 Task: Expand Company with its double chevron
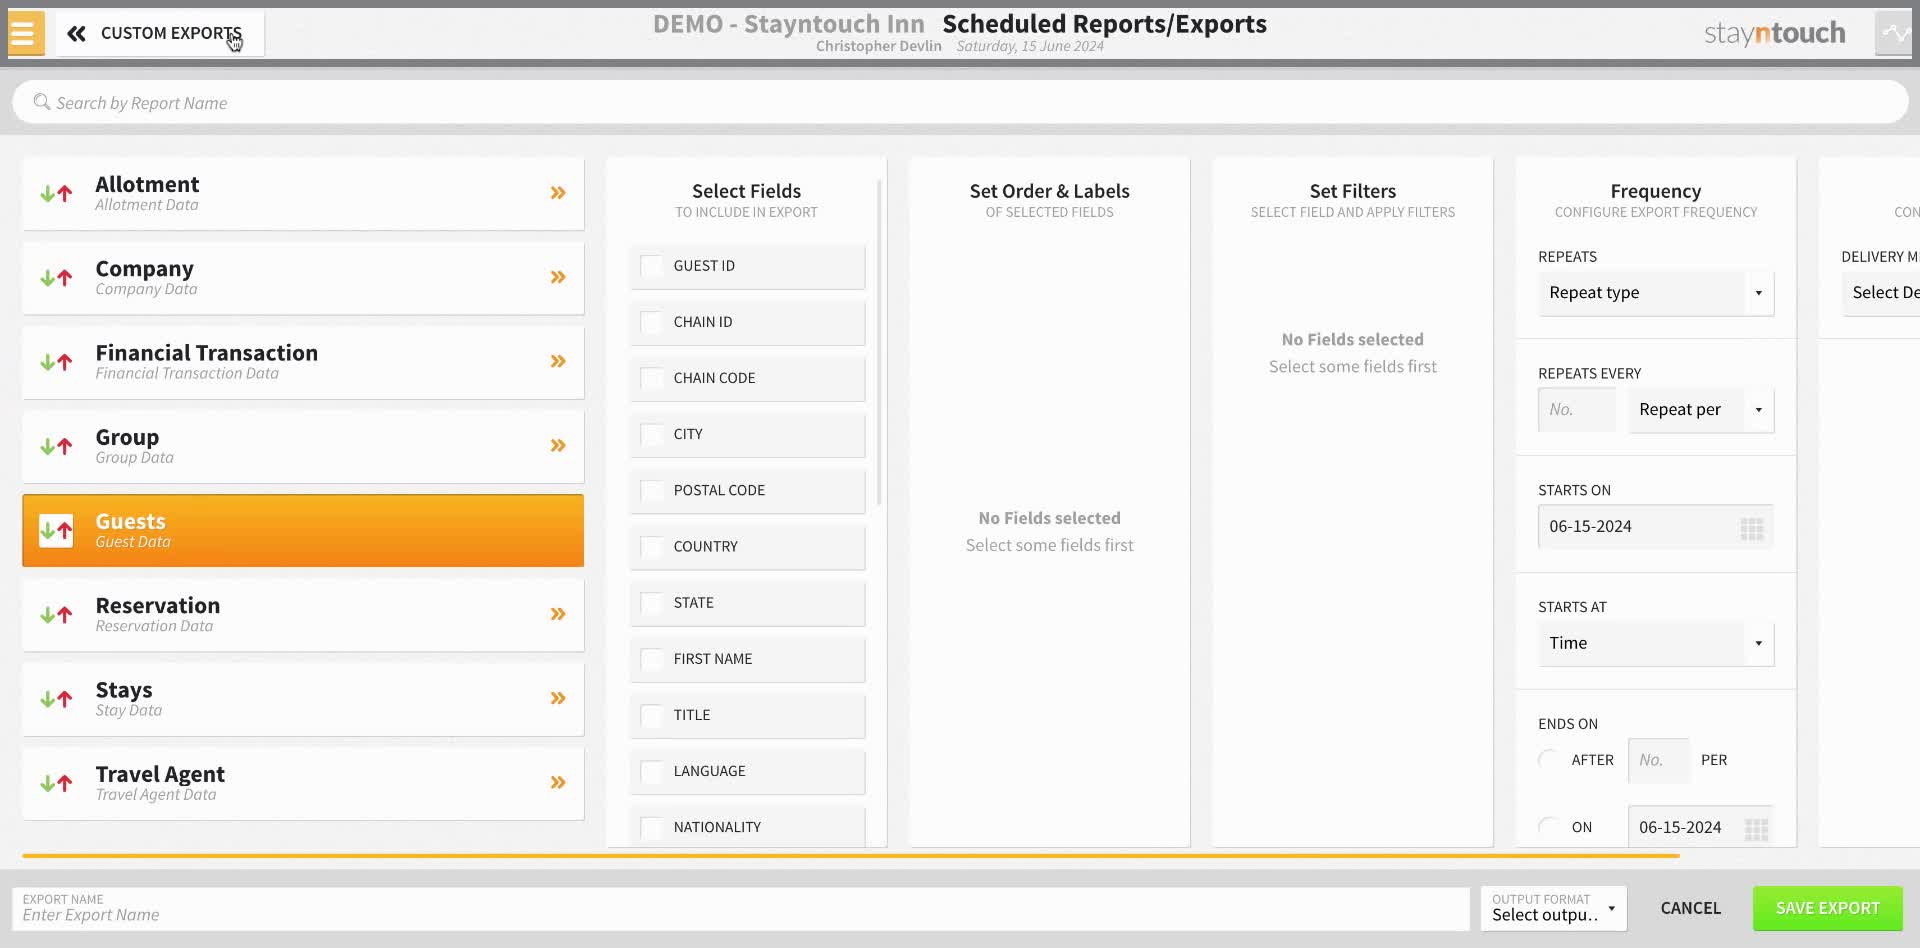coord(558,277)
